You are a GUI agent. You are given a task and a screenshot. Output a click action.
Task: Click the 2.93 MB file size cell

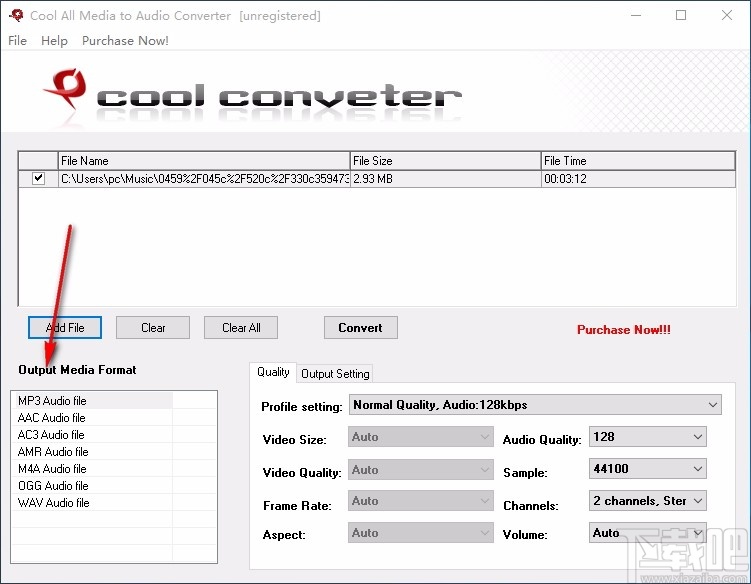click(445, 179)
